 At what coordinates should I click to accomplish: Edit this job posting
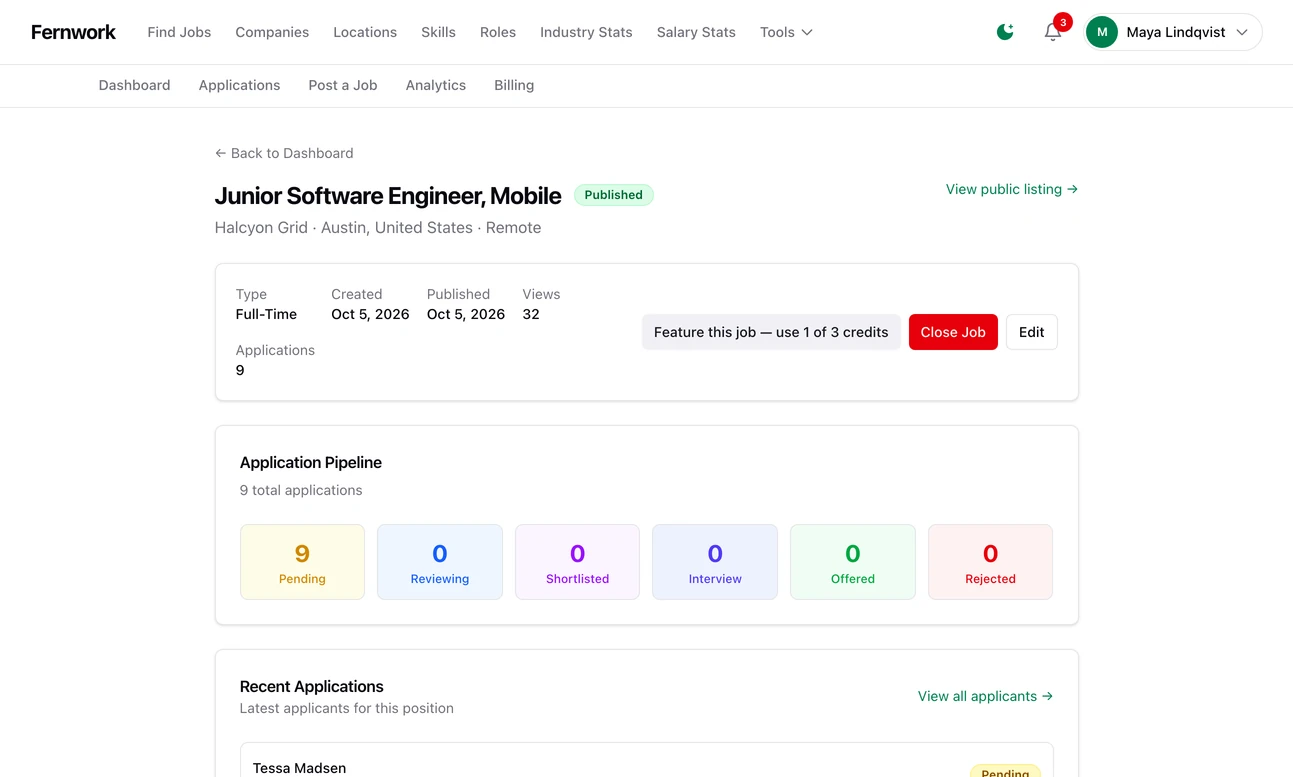[1031, 332]
